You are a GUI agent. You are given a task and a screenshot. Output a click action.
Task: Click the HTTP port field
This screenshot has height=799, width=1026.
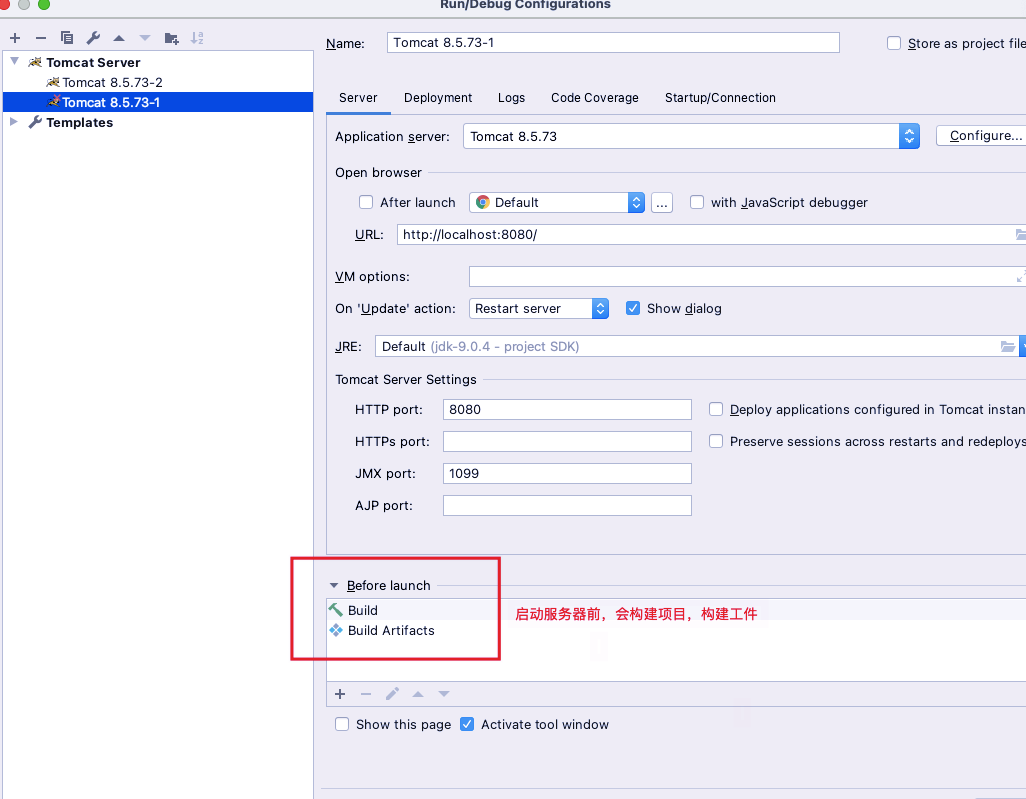[567, 409]
